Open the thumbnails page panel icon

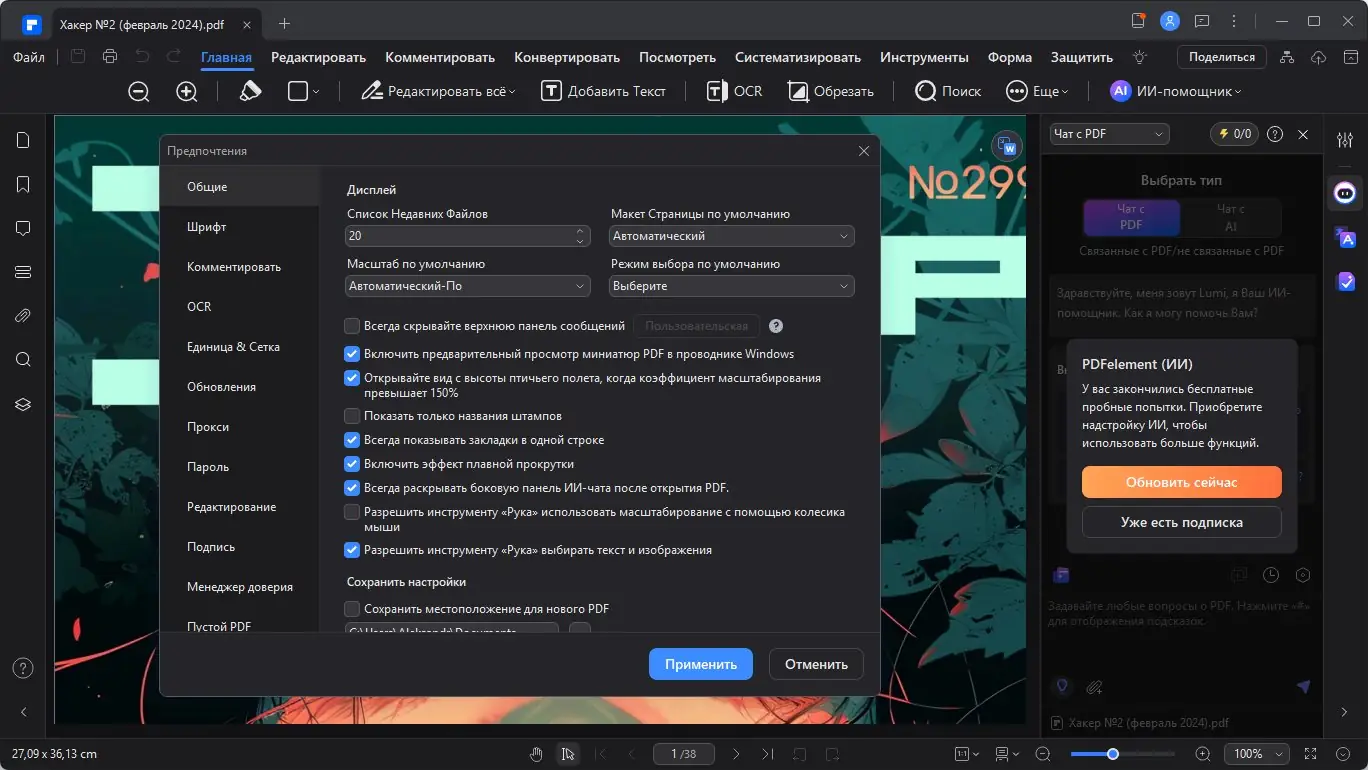coord(23,140)
